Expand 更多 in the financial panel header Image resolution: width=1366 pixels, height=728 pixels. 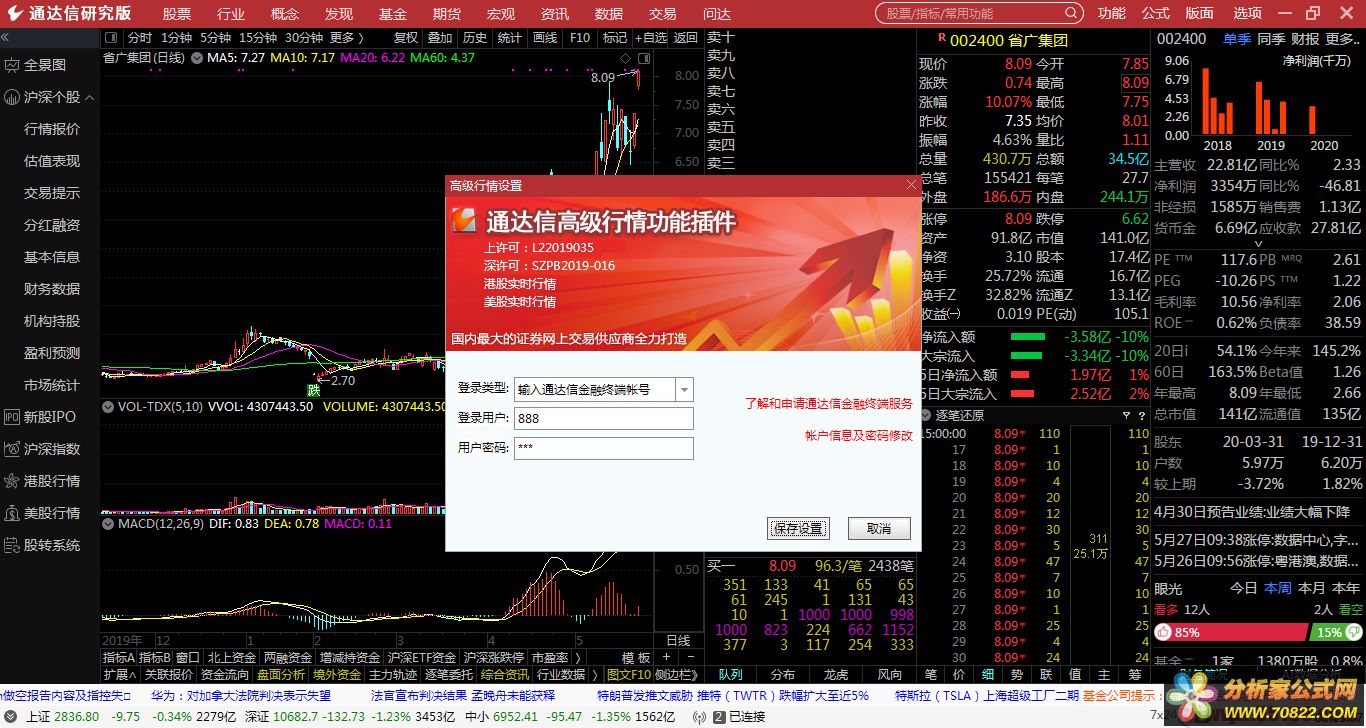pos(1342,39)
